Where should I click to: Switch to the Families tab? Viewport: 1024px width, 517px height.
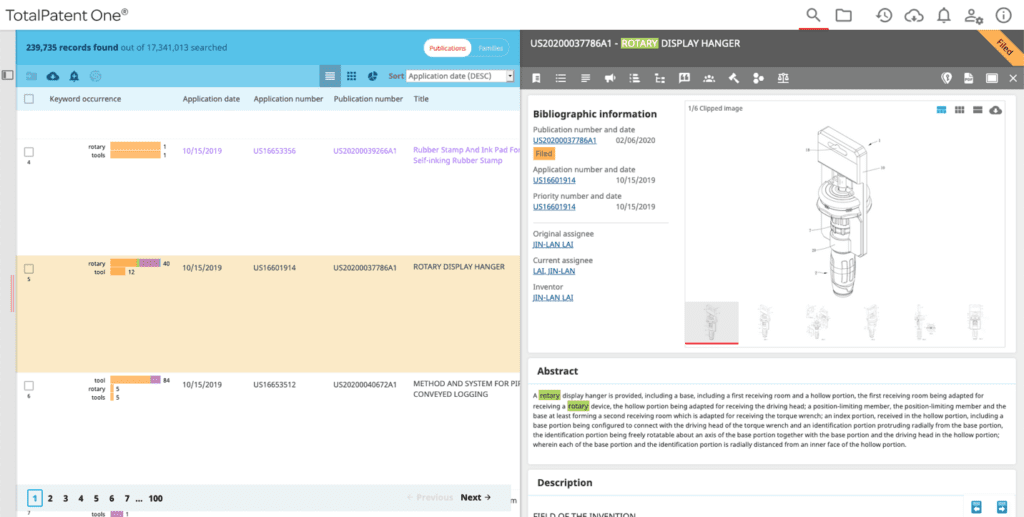pyautogui.click(x=490, y=48)
